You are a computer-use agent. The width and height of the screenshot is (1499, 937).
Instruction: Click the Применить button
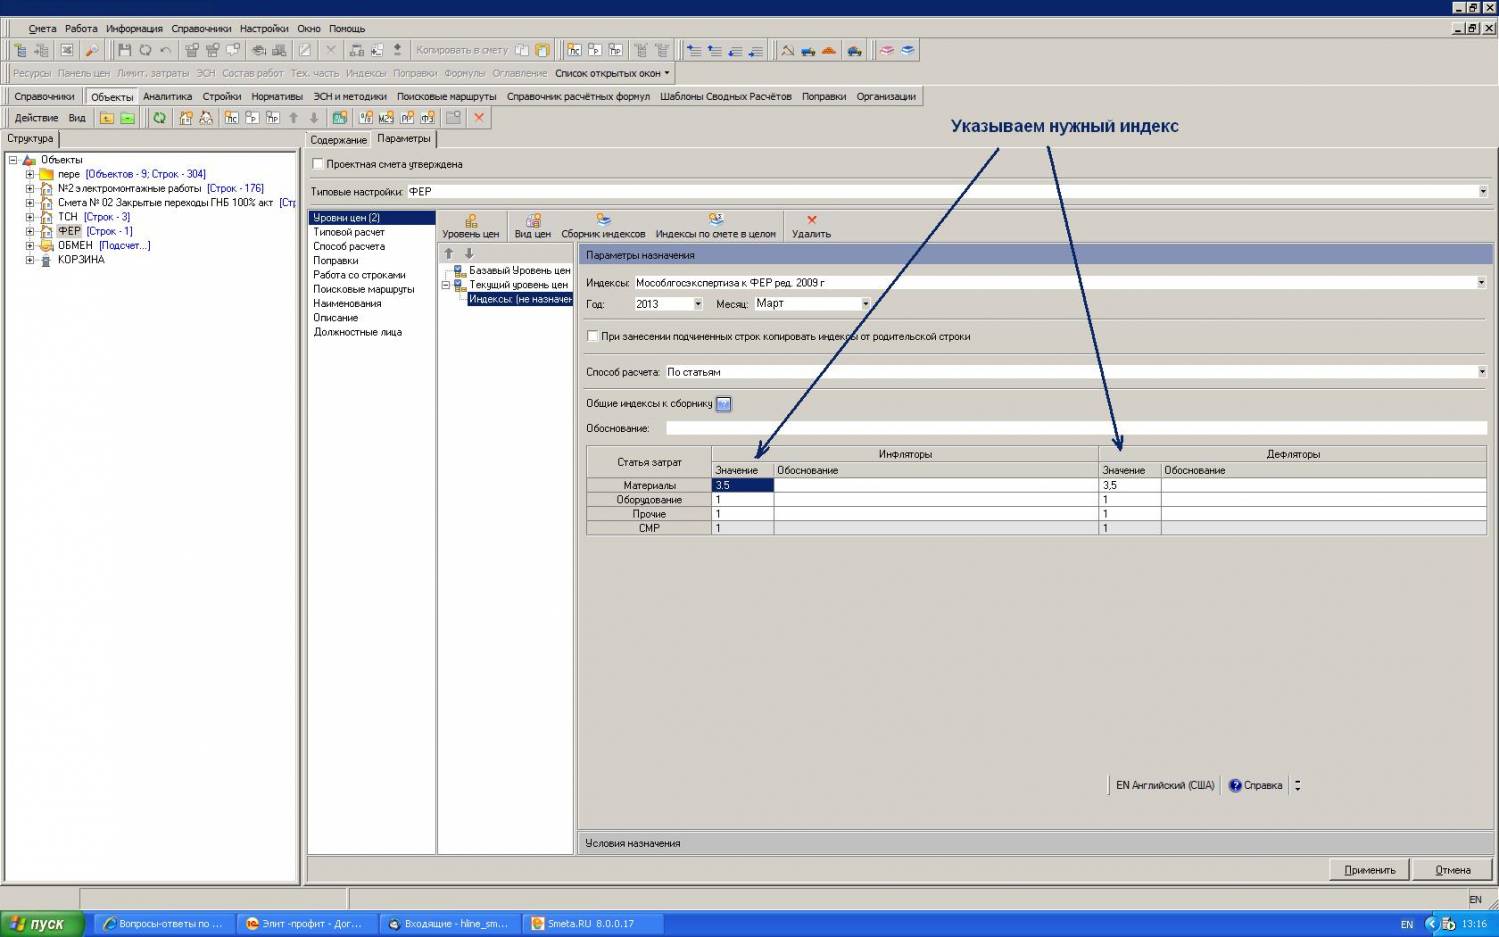[1369, 870]
